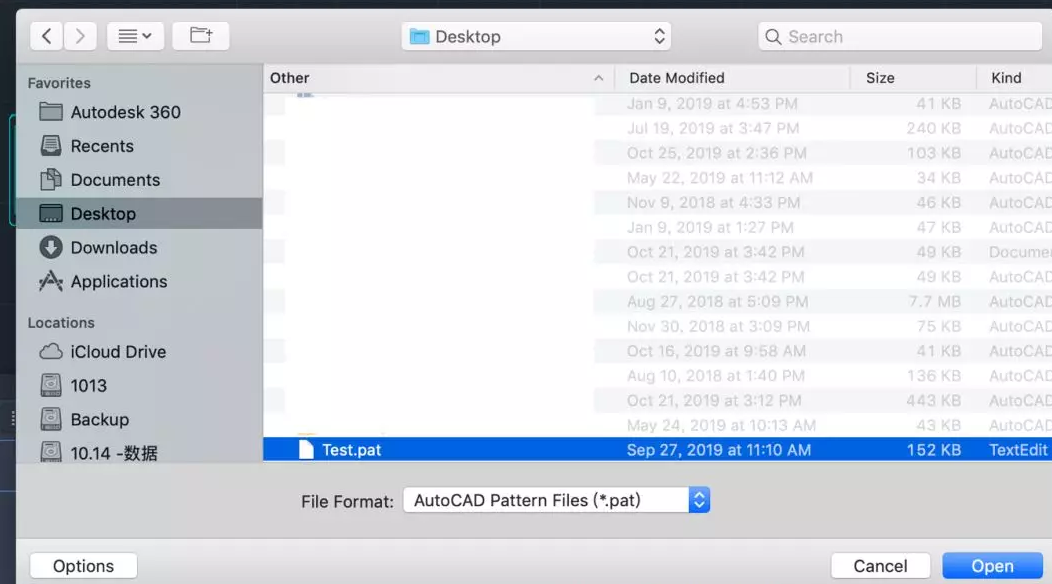Open Applications in the sidebar

(x=139, y=281)
